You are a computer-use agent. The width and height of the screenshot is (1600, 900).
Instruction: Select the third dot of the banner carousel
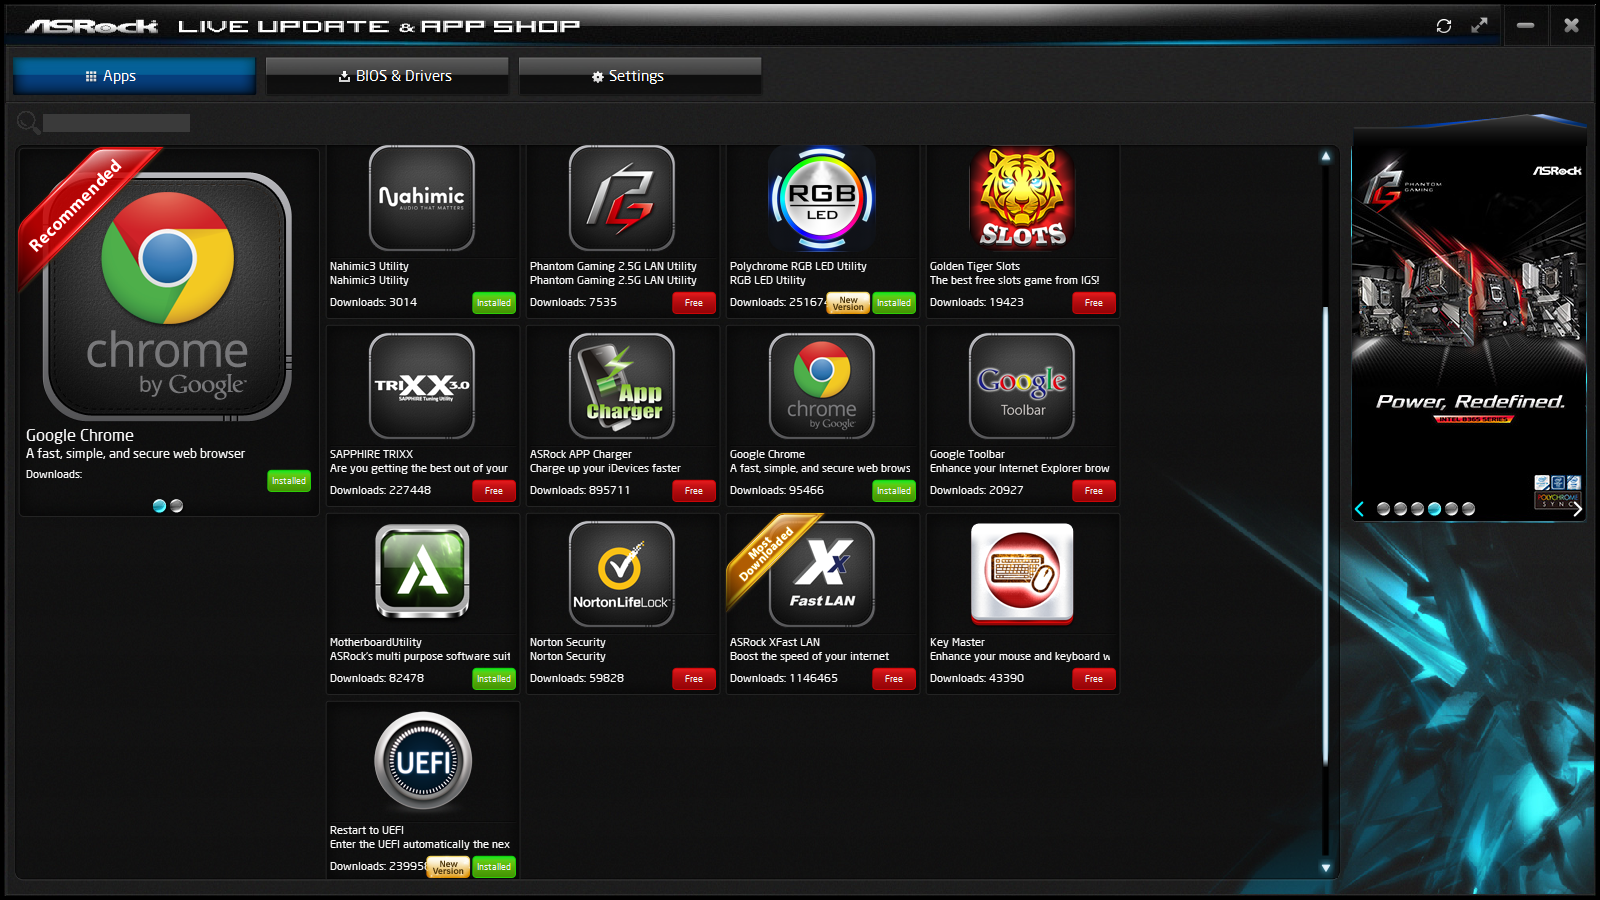click(x=1417, y=509)
